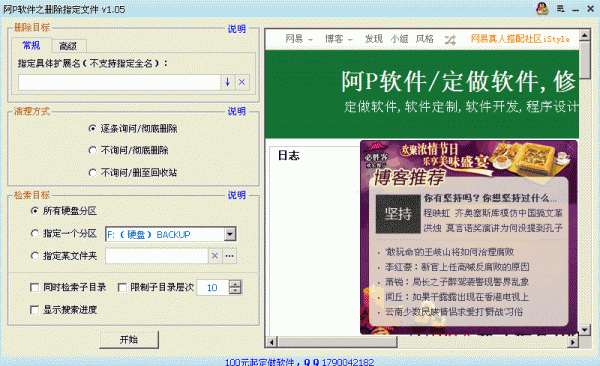Open the F: BACKUP partition dropdown

[230, 234]
